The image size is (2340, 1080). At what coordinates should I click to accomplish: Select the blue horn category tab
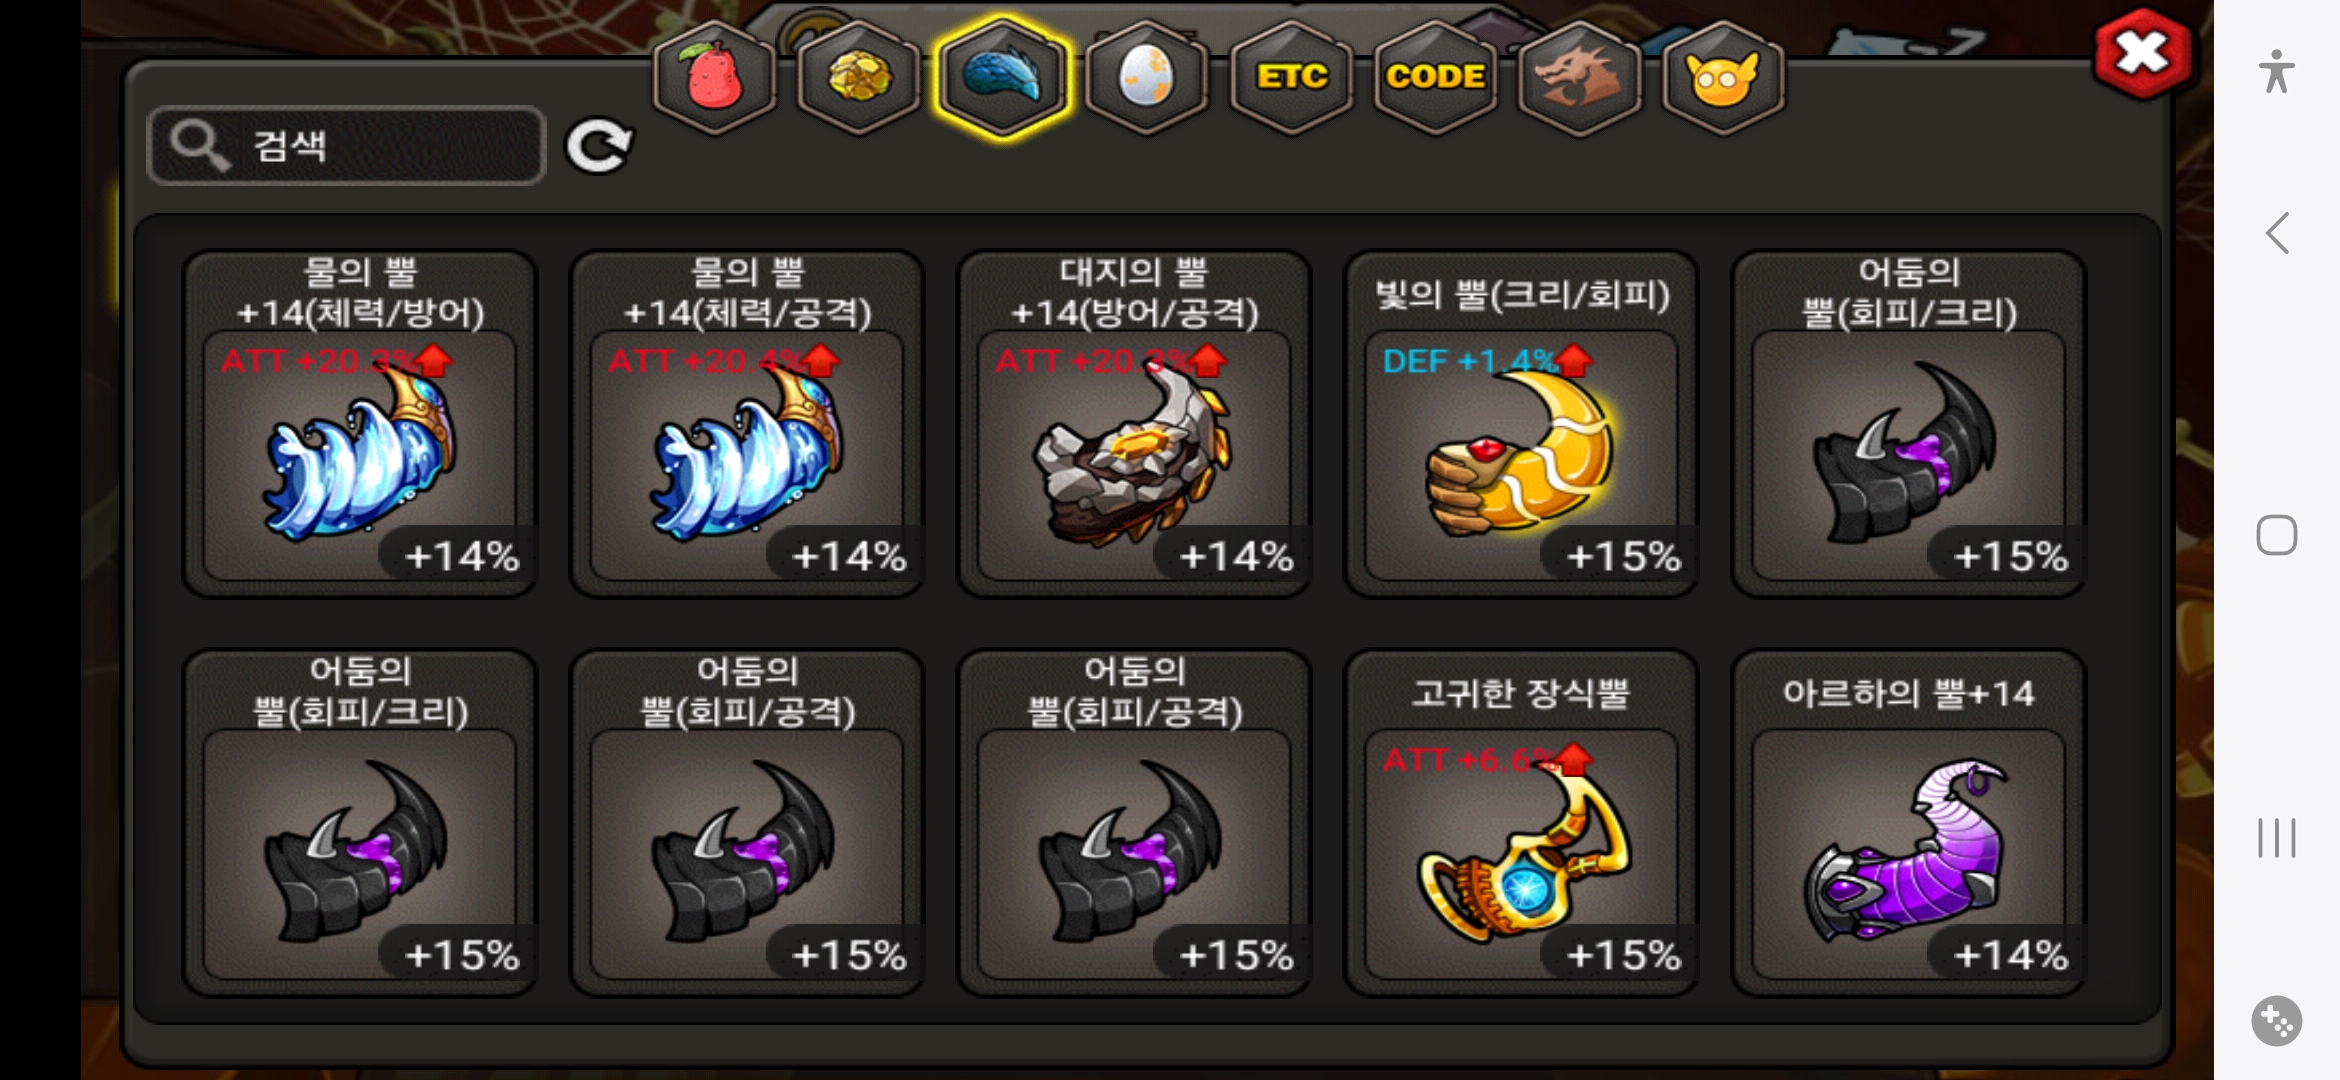click(x=1003, y=76)
